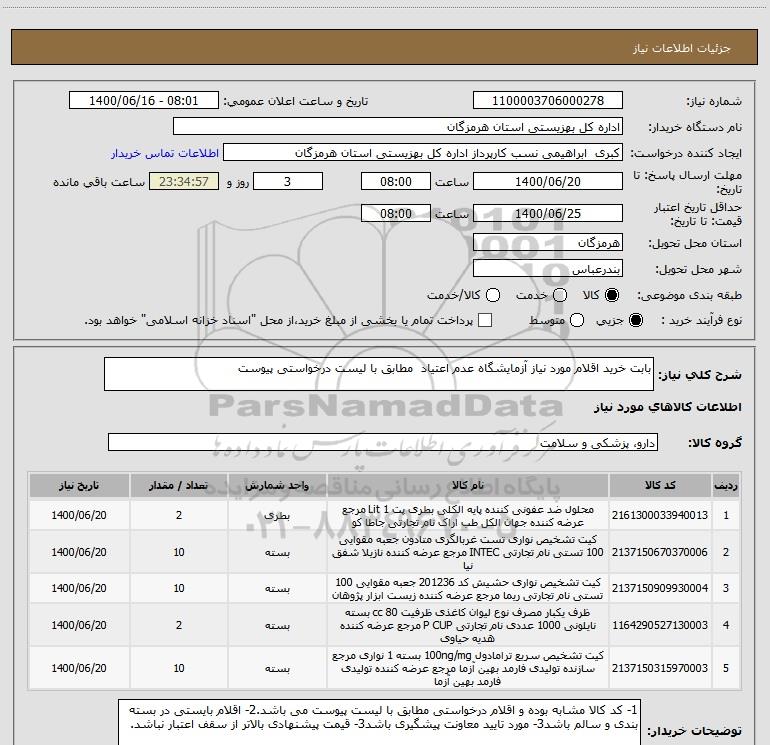Click the ظرف یکبار مصرف لیوان کاغذی product name
The width and height of the screenshot is (770, 745).
[468, 625]
